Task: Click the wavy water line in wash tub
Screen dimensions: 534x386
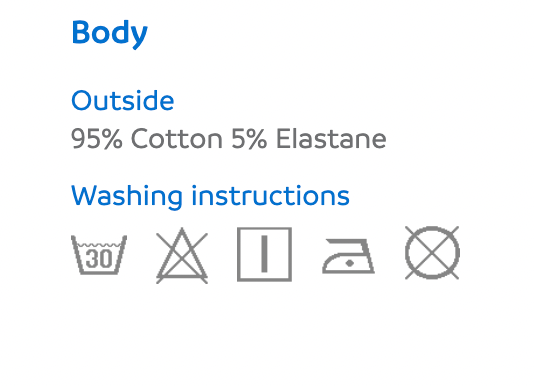Action: [99, 245]
